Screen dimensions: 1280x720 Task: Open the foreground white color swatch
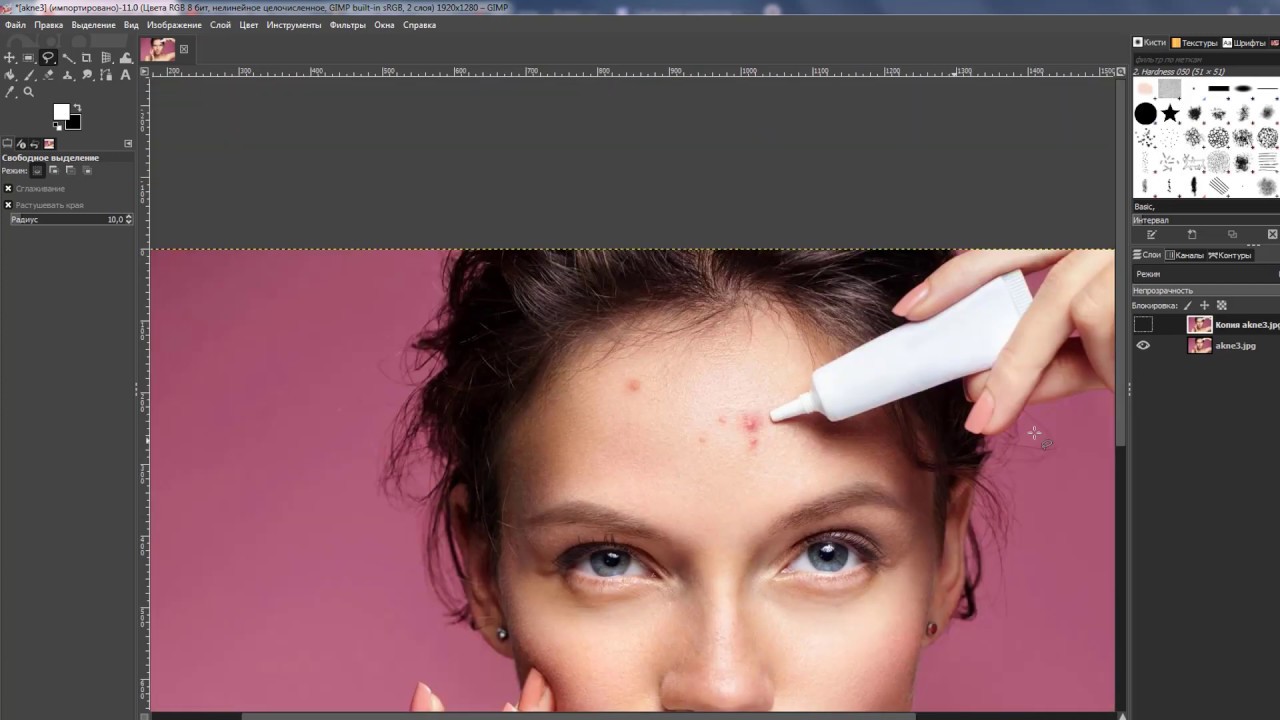coord(60,110)
